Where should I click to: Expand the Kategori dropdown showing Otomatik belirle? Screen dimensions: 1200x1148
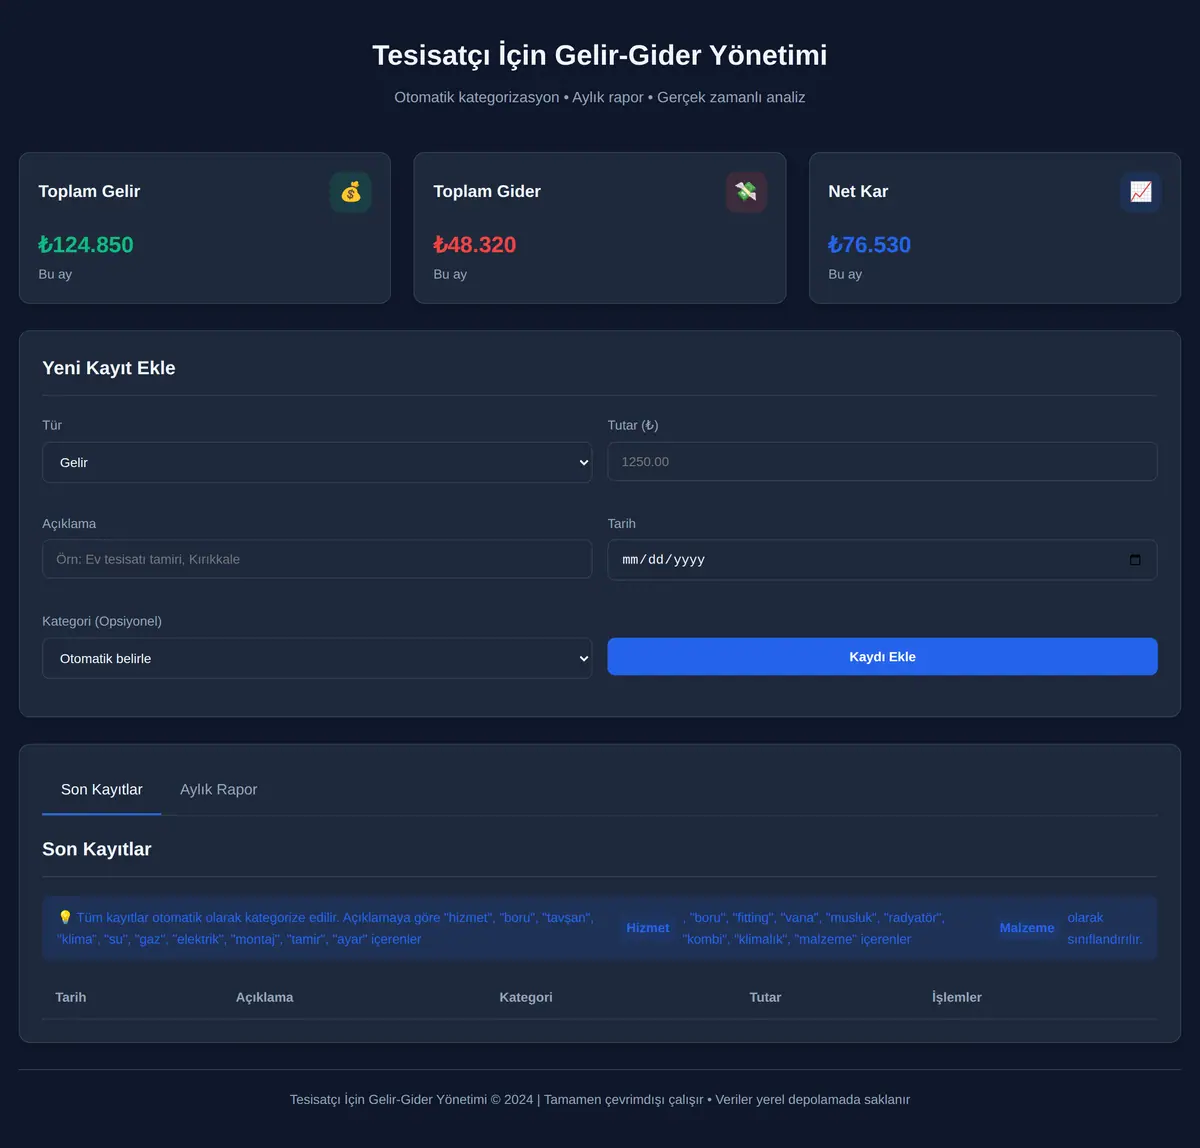pos(317,658)
